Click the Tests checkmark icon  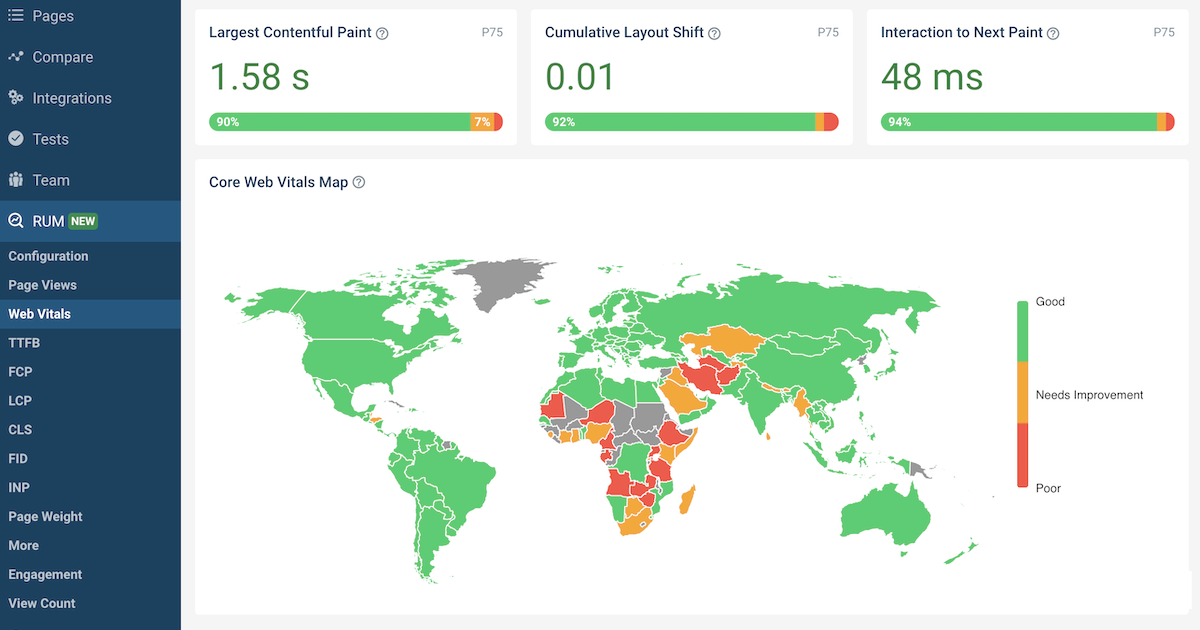tap(16, 139)
